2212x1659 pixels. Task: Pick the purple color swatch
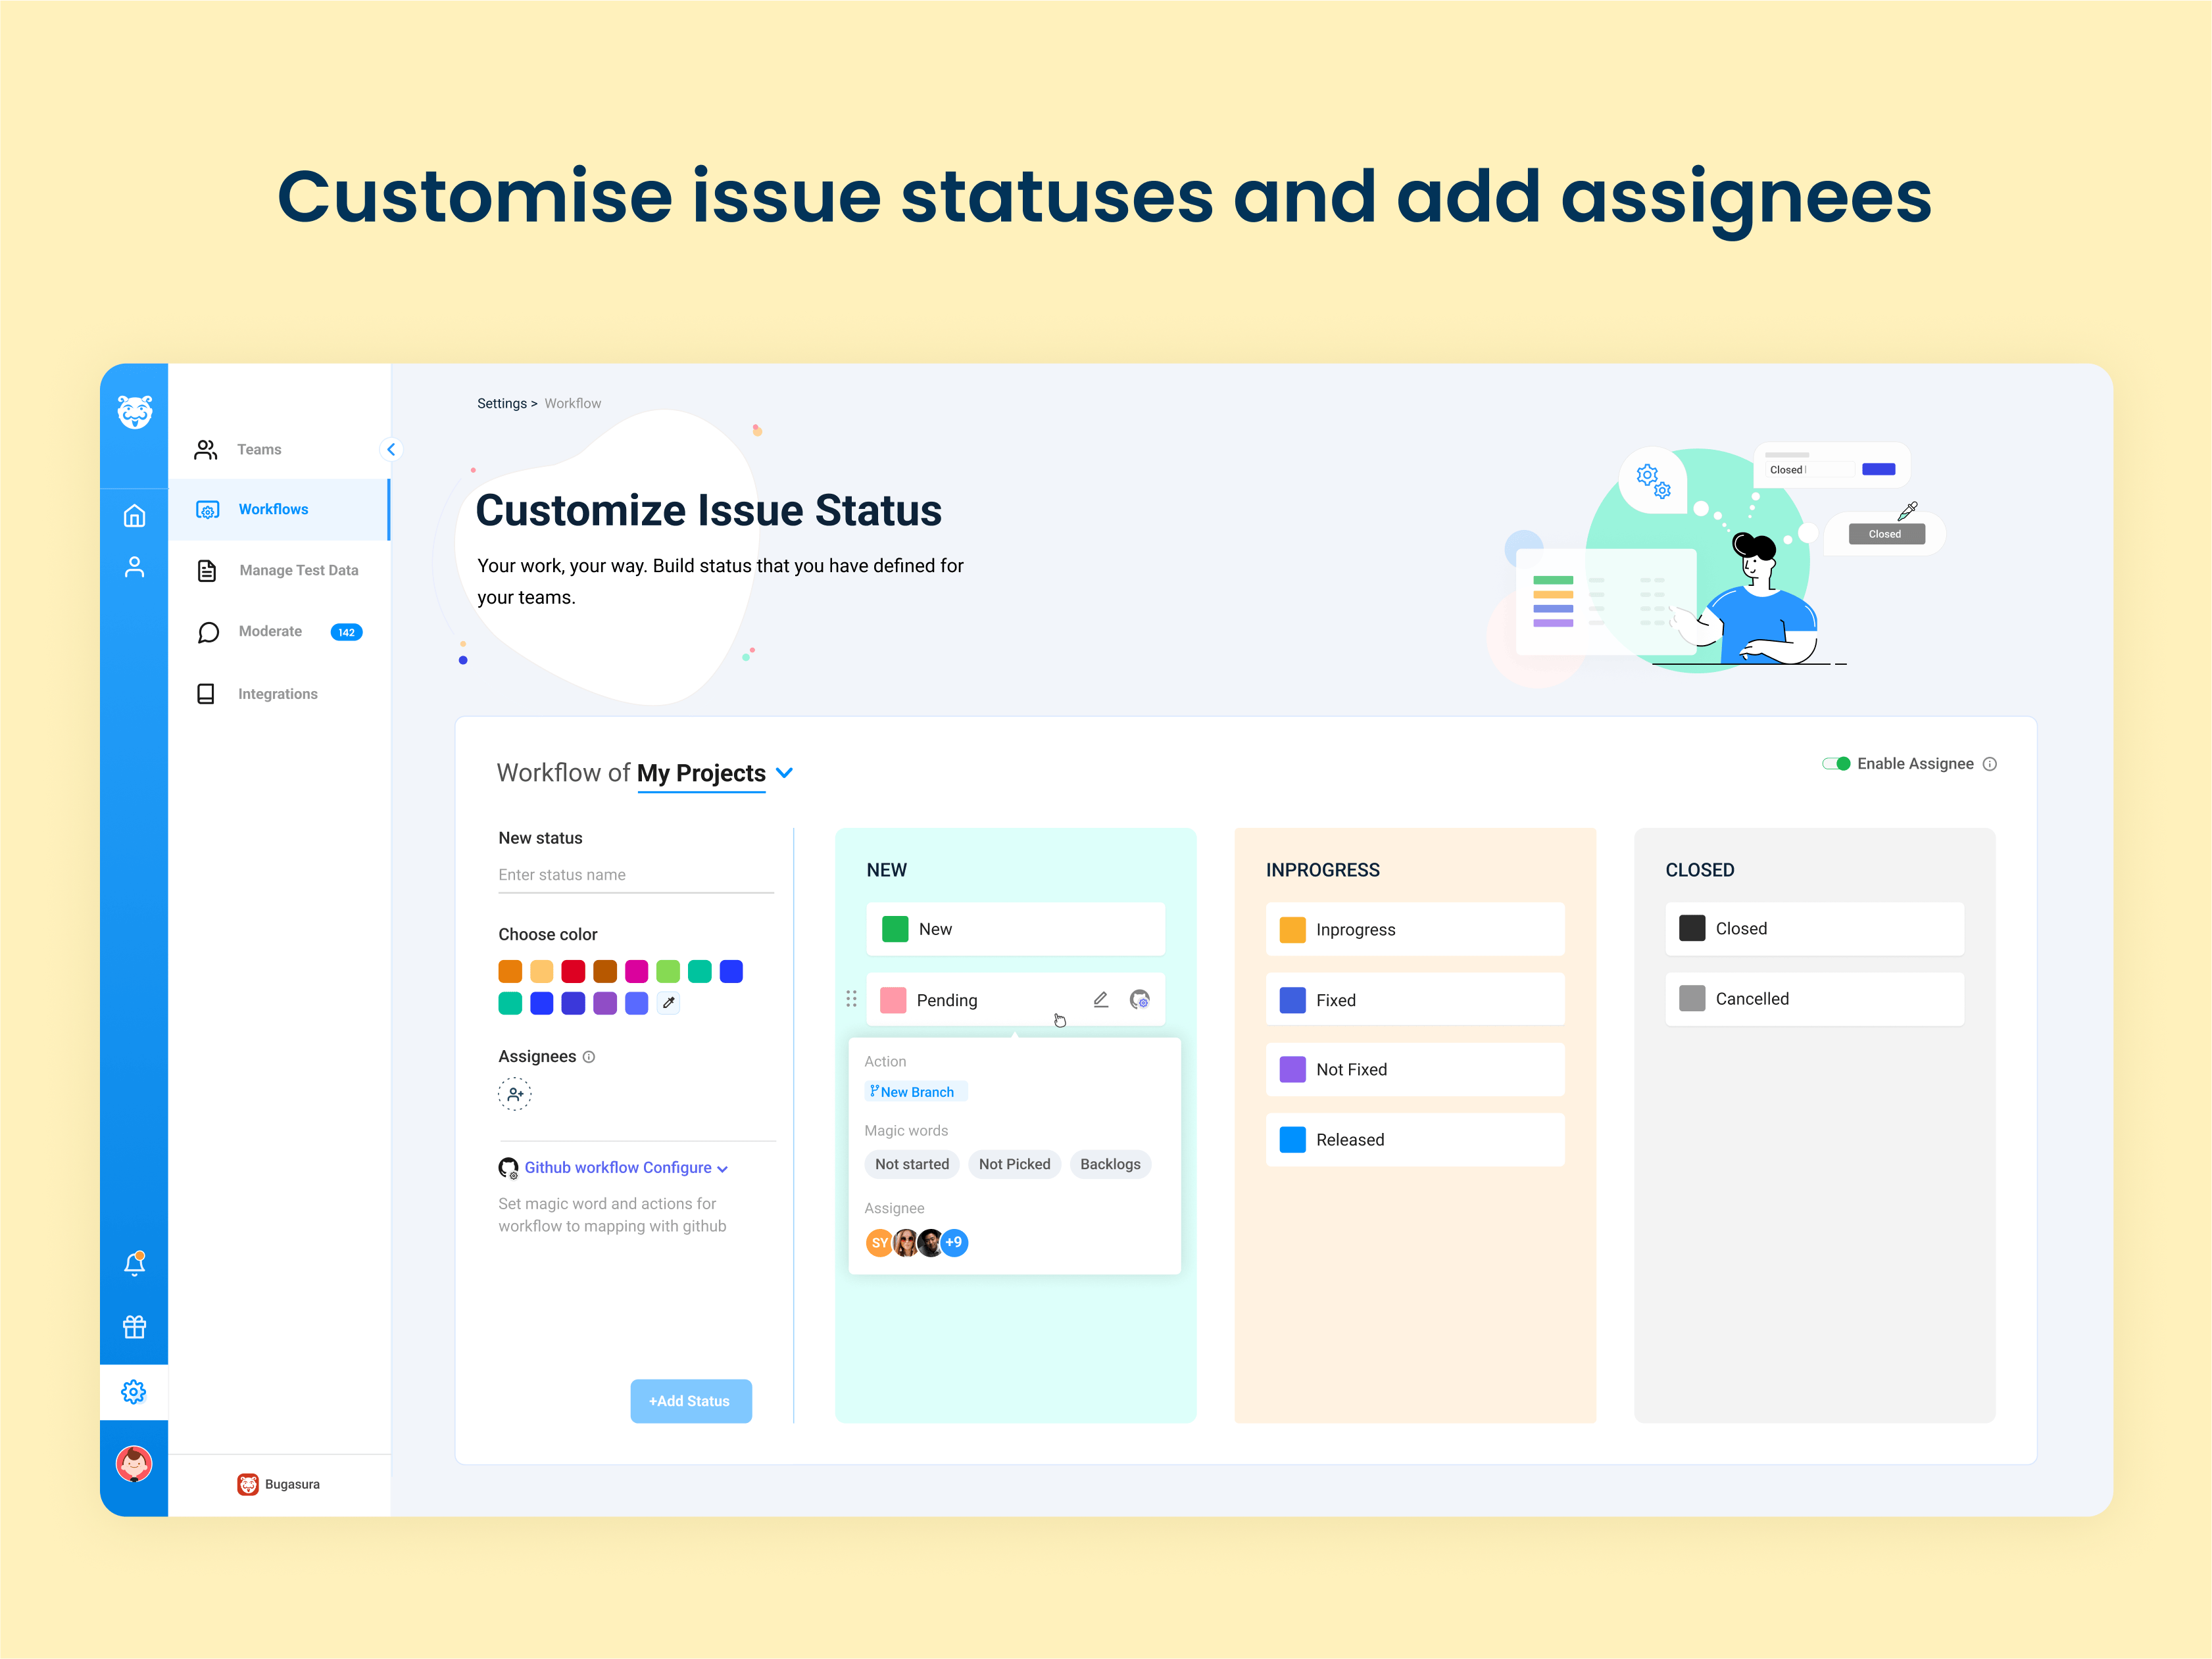tap(605, 1003)
